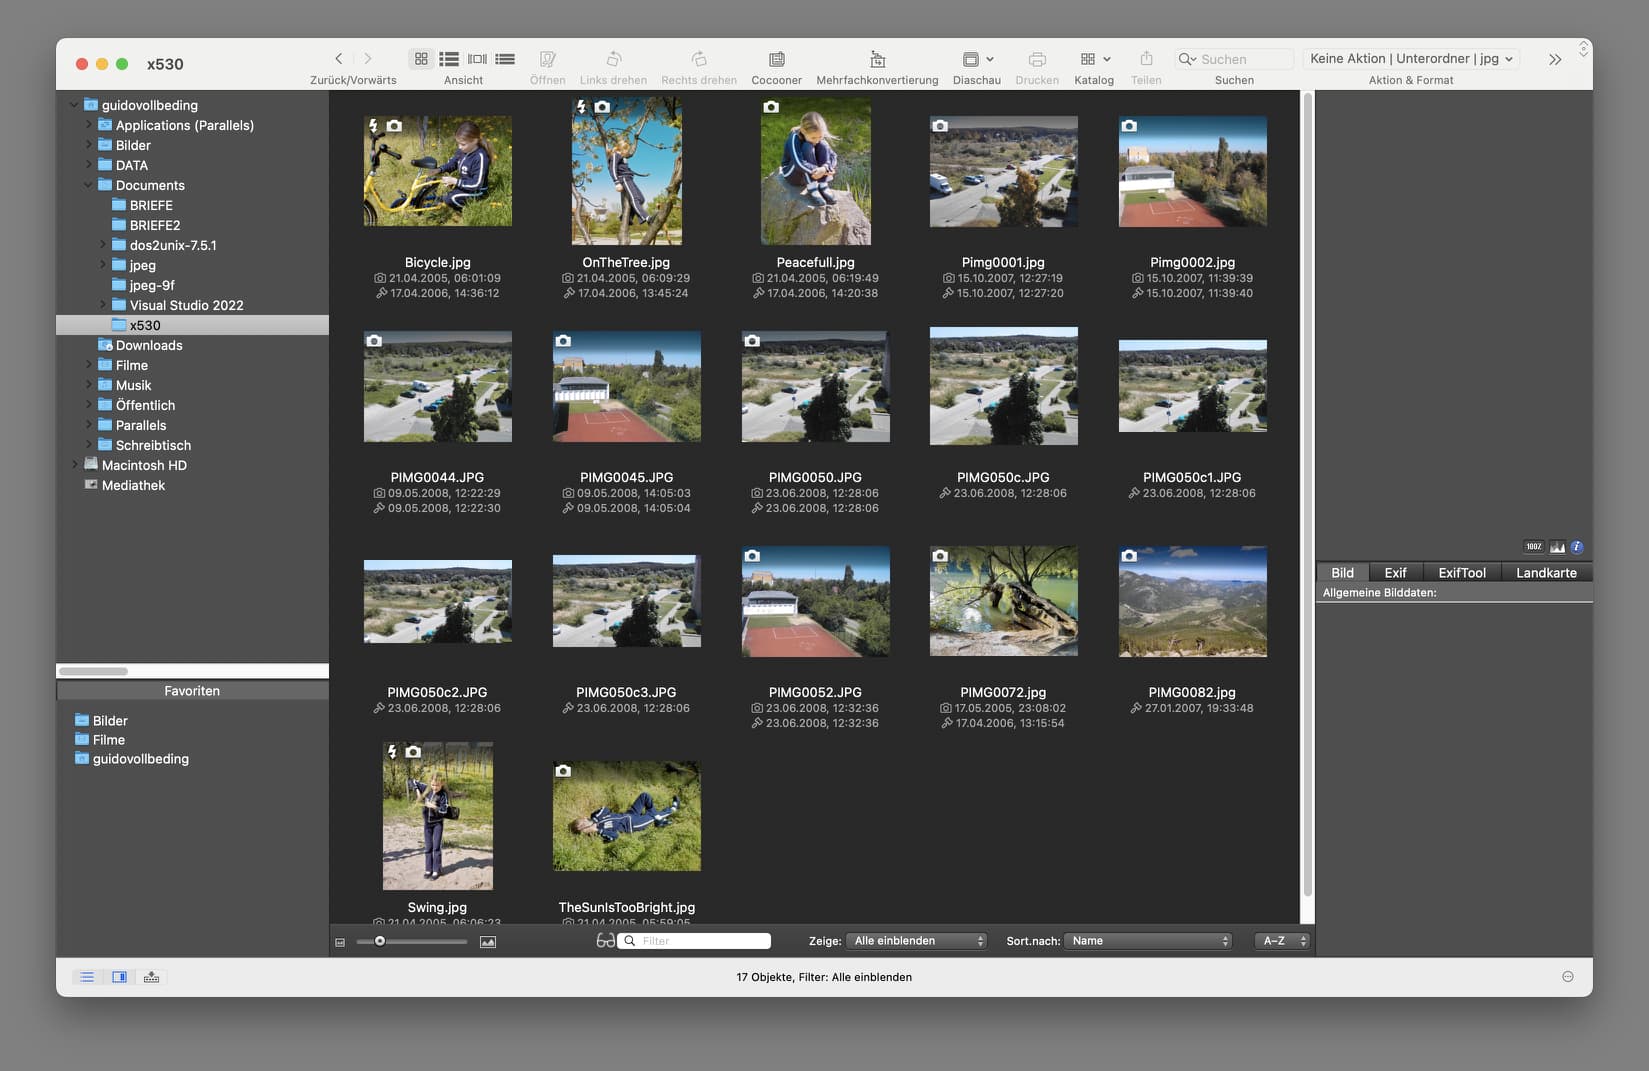The height and width of the screenshot is (1071, 1649).
Task: Switch to the Exif tab
Action: pos(1395,573)
